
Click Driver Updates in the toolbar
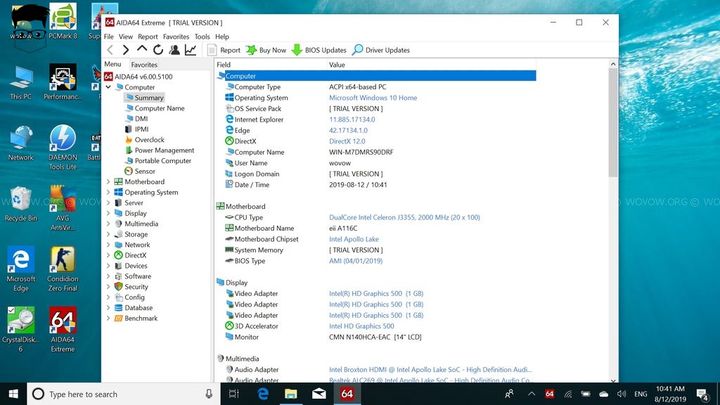point(380,49)
